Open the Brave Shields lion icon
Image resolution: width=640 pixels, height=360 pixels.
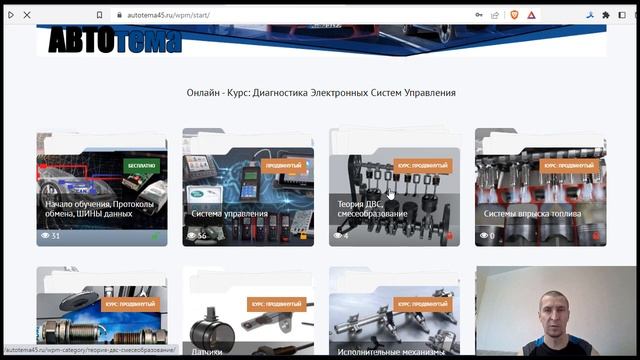point(514,15)
